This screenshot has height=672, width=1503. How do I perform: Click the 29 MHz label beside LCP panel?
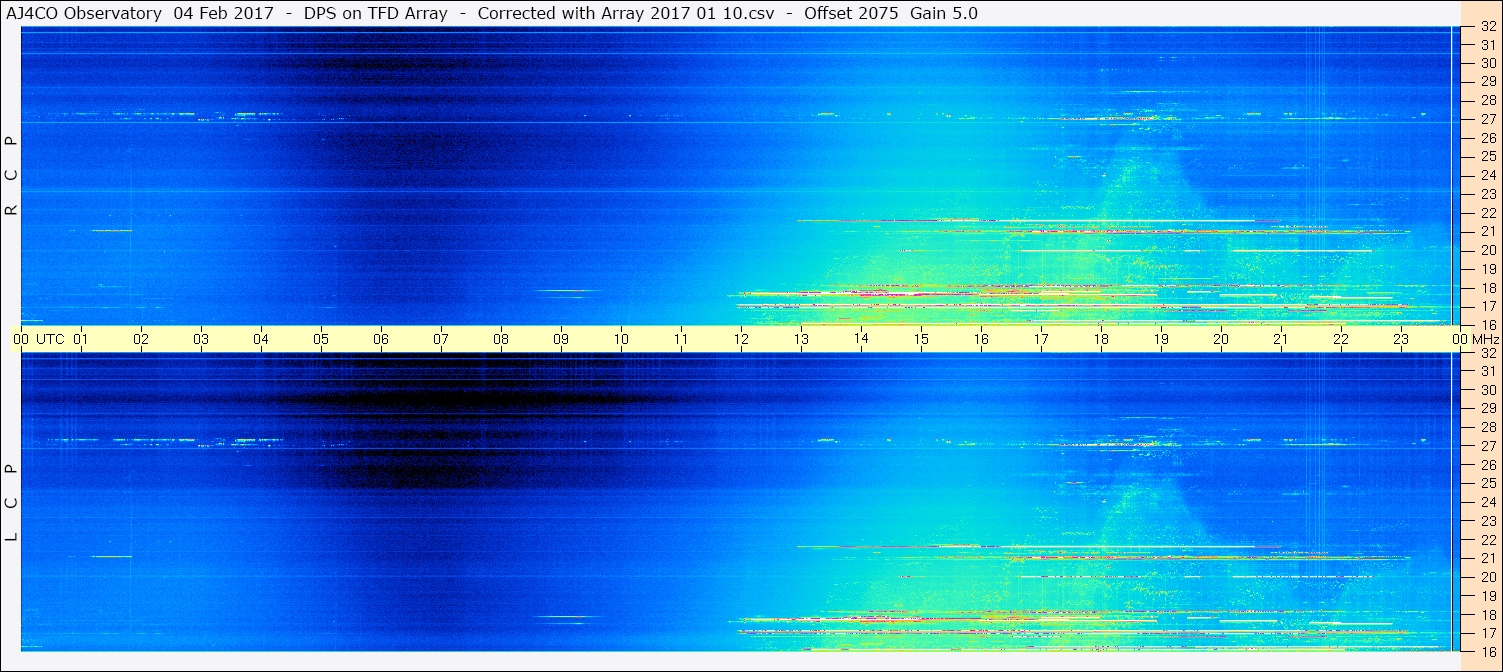[1488, 409]
